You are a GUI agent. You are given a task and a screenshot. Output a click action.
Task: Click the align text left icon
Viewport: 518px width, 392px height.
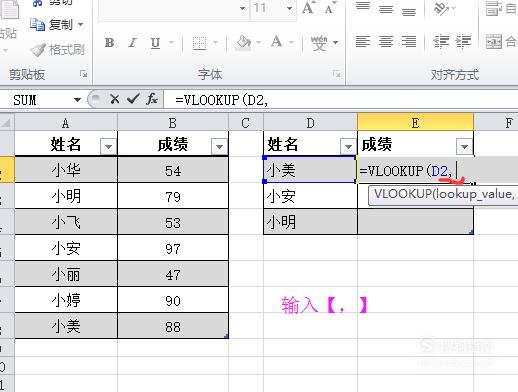363,41
